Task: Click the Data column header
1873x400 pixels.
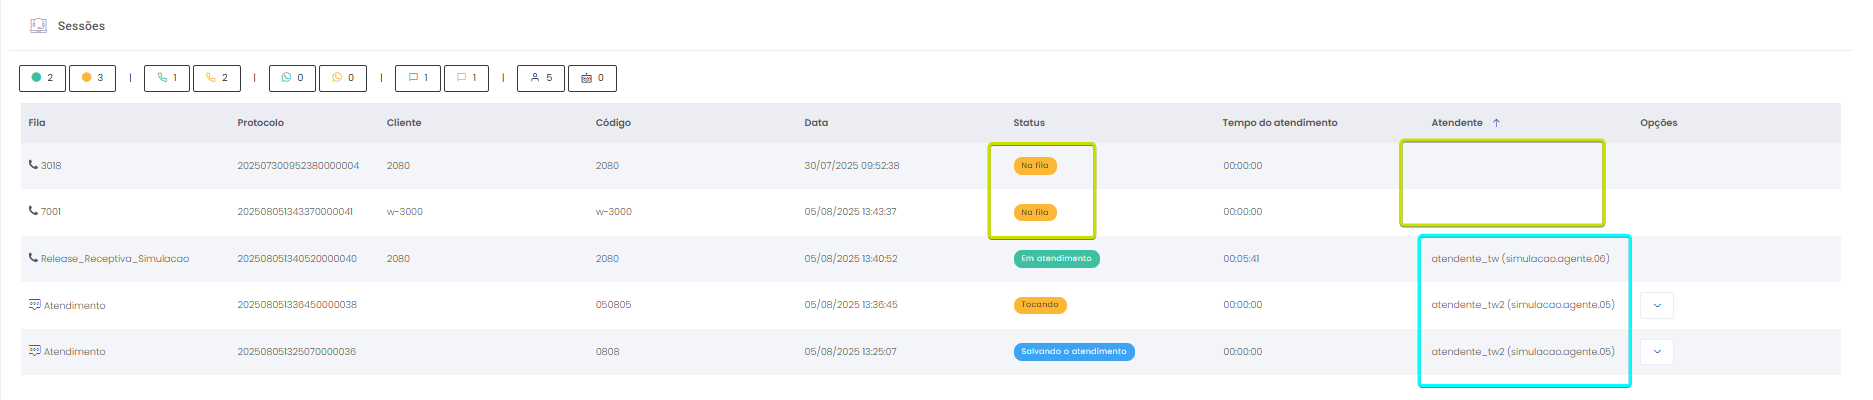Action: tap(816, 123)
